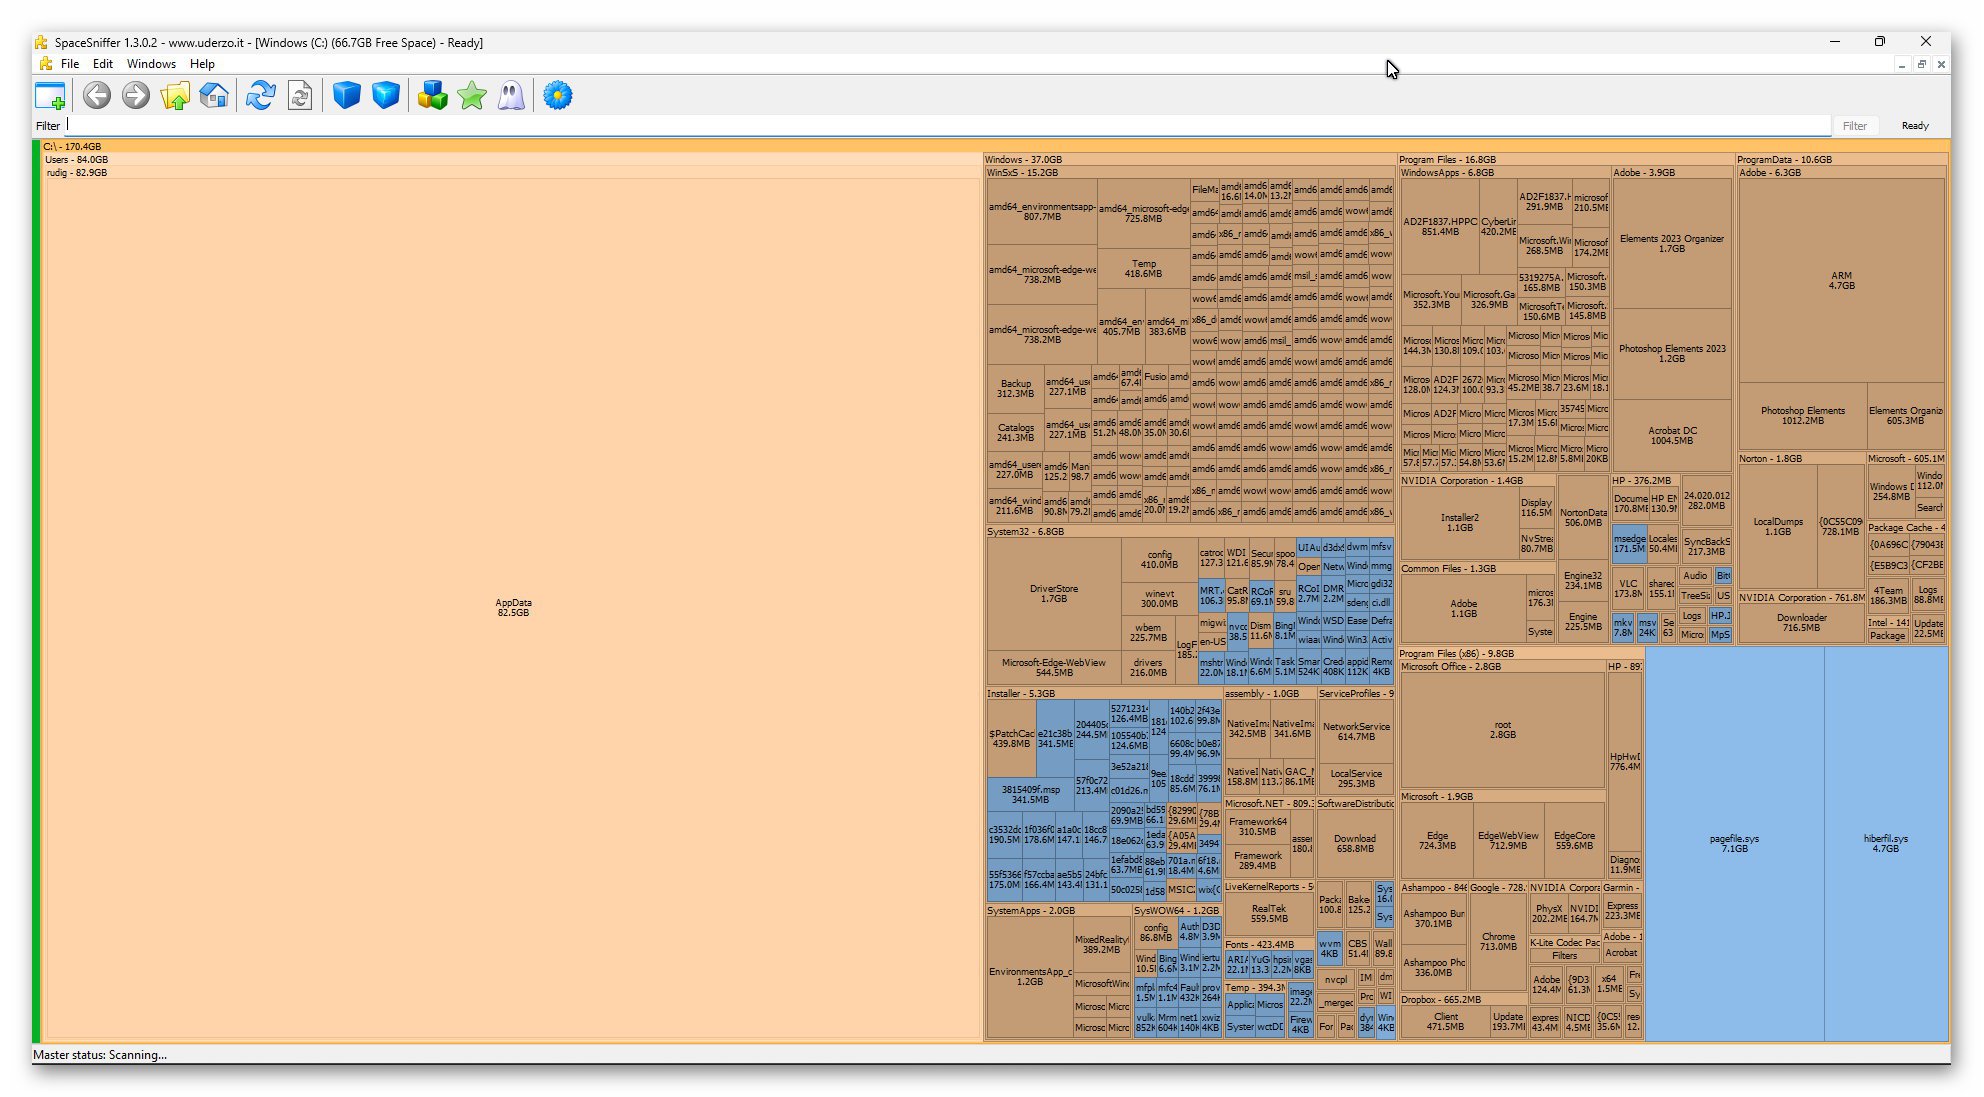The image size is (1984, 1097).
Task: Toggle the colored cubes file classes icon
Action: [432, 96]
